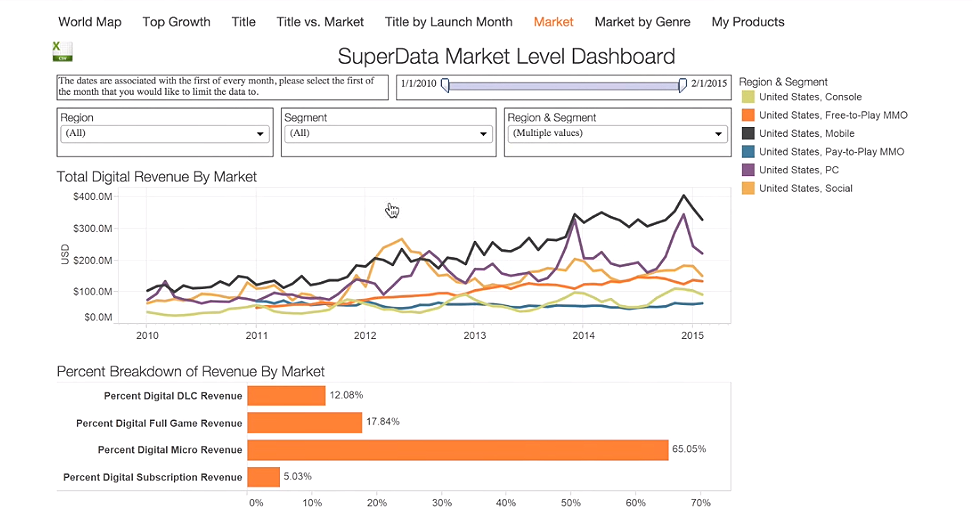Select the Market by Genre tab
Image resolution: width=972 pixels, height=521 pixels.
(x=642, y=21)
